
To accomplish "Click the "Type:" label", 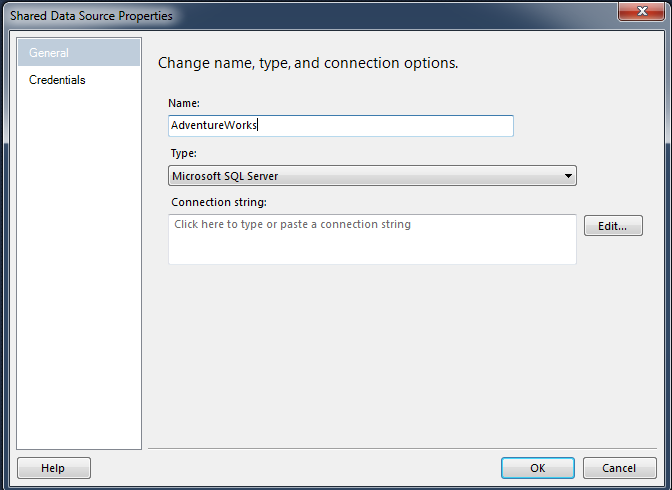I will coord(184,153).
